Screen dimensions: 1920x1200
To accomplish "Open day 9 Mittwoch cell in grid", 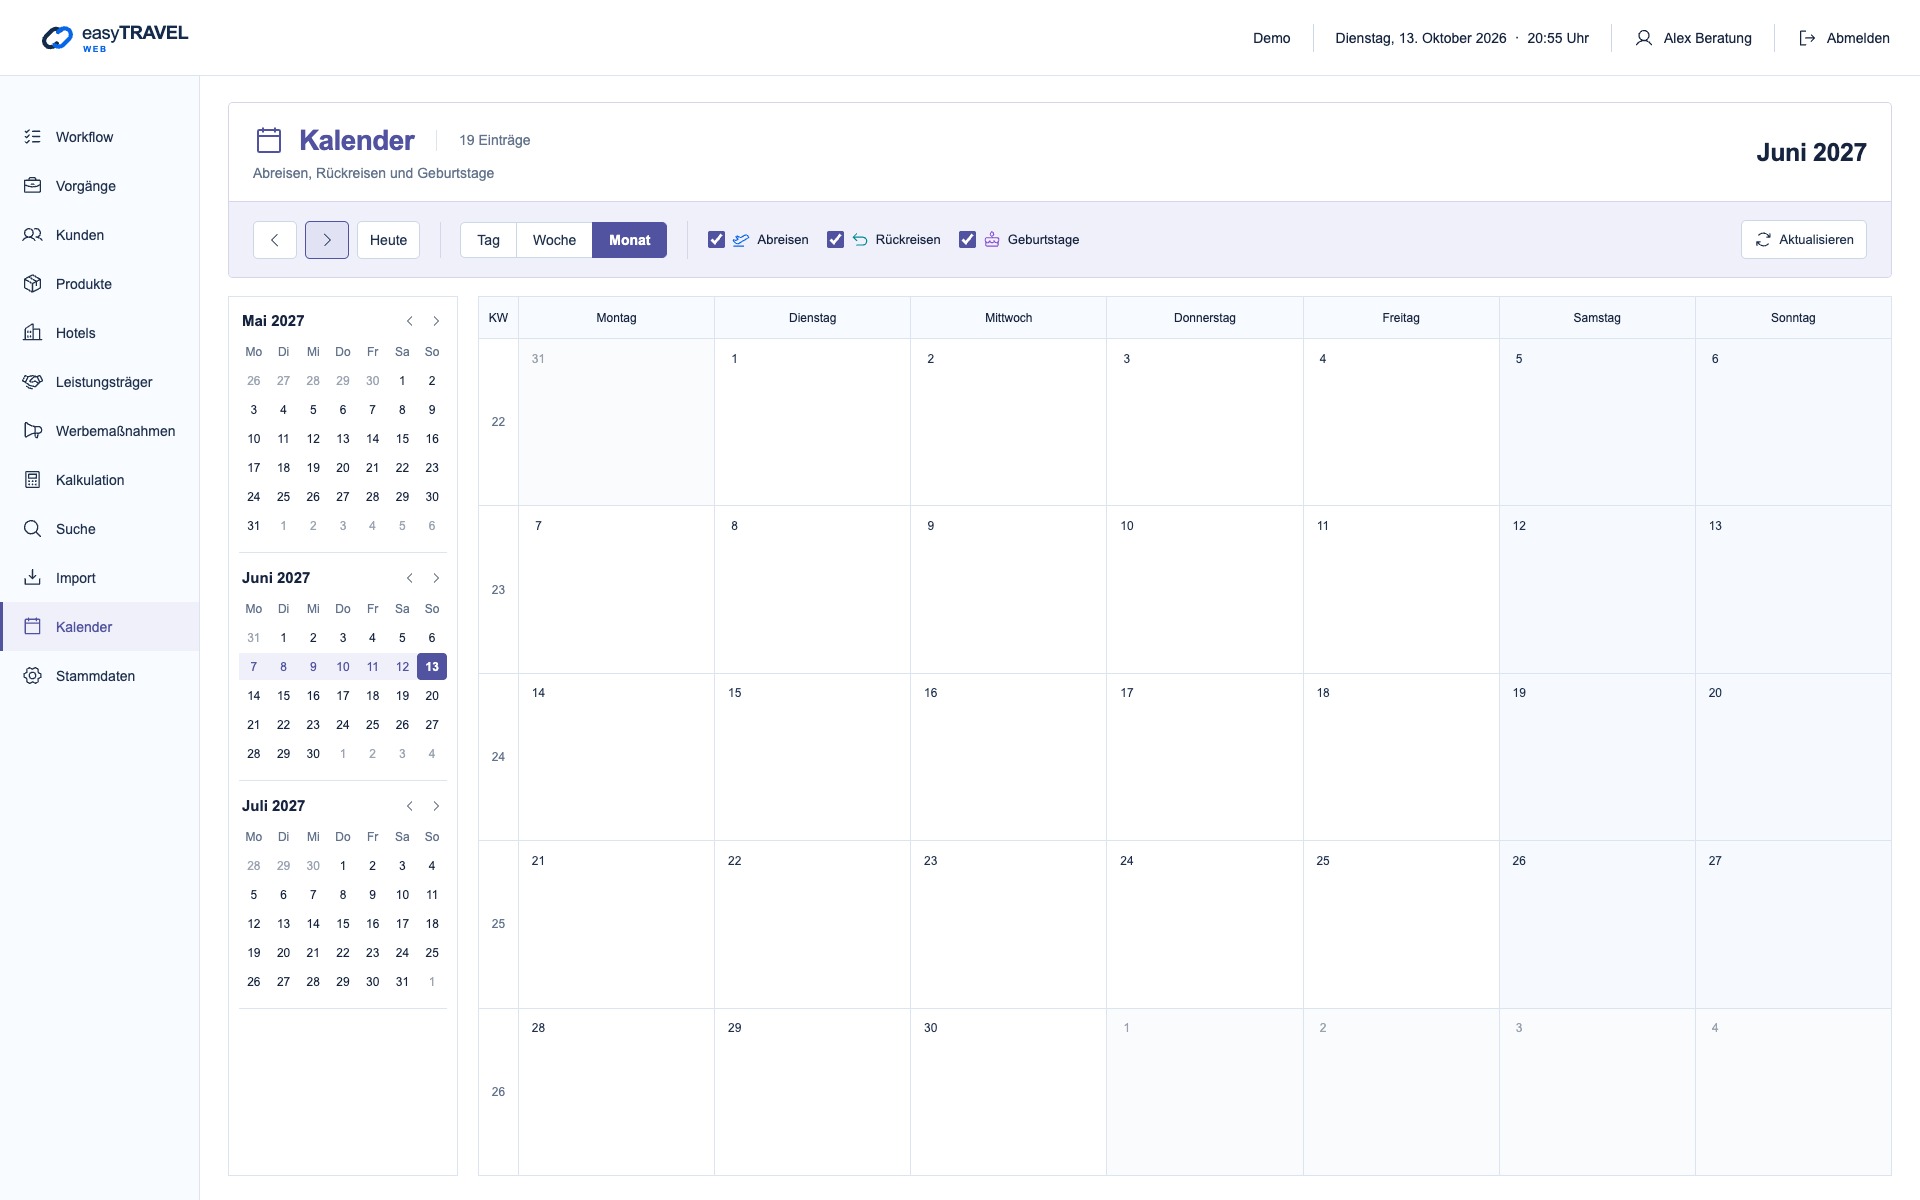I will (1008, 589).
